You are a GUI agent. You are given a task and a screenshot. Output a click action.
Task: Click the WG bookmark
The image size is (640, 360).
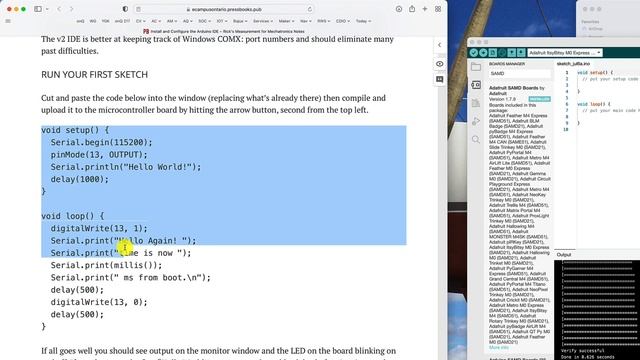point(93,21)
